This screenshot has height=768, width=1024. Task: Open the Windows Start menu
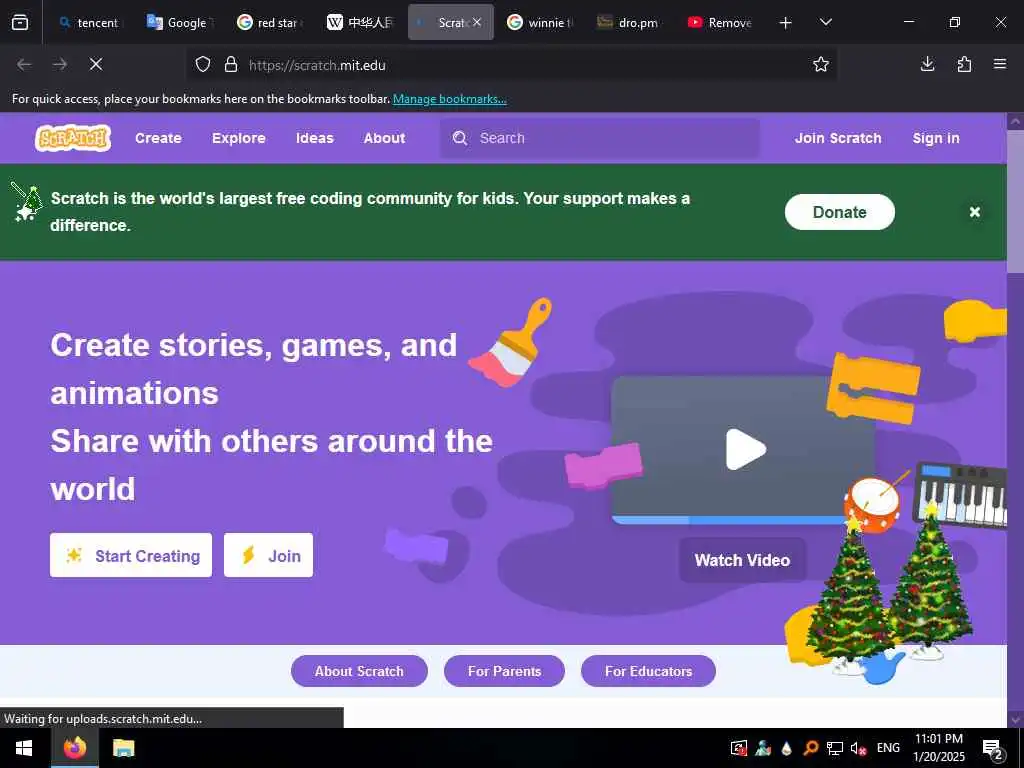24,748
